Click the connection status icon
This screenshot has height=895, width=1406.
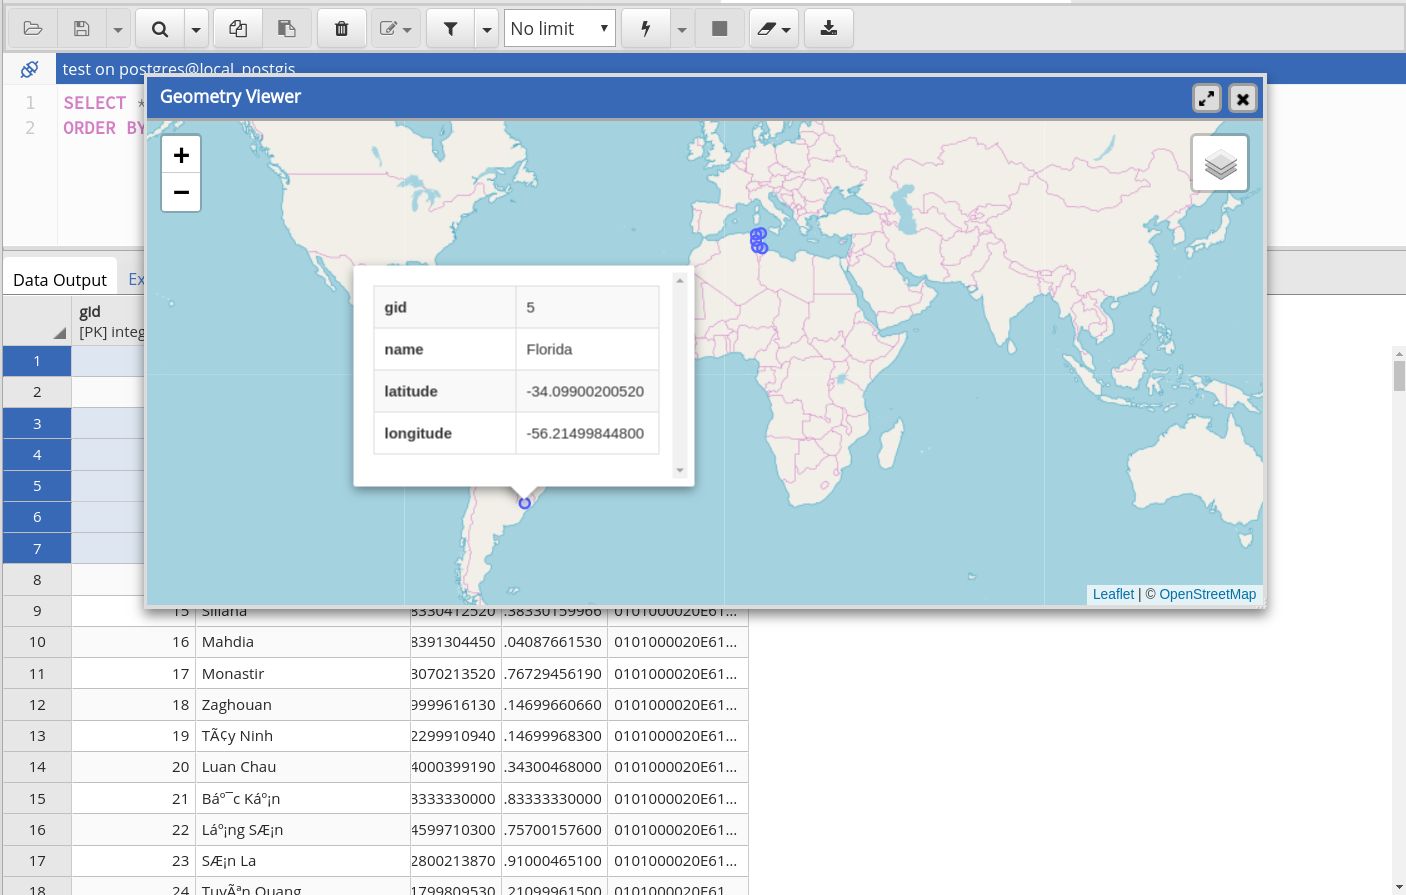29,69
